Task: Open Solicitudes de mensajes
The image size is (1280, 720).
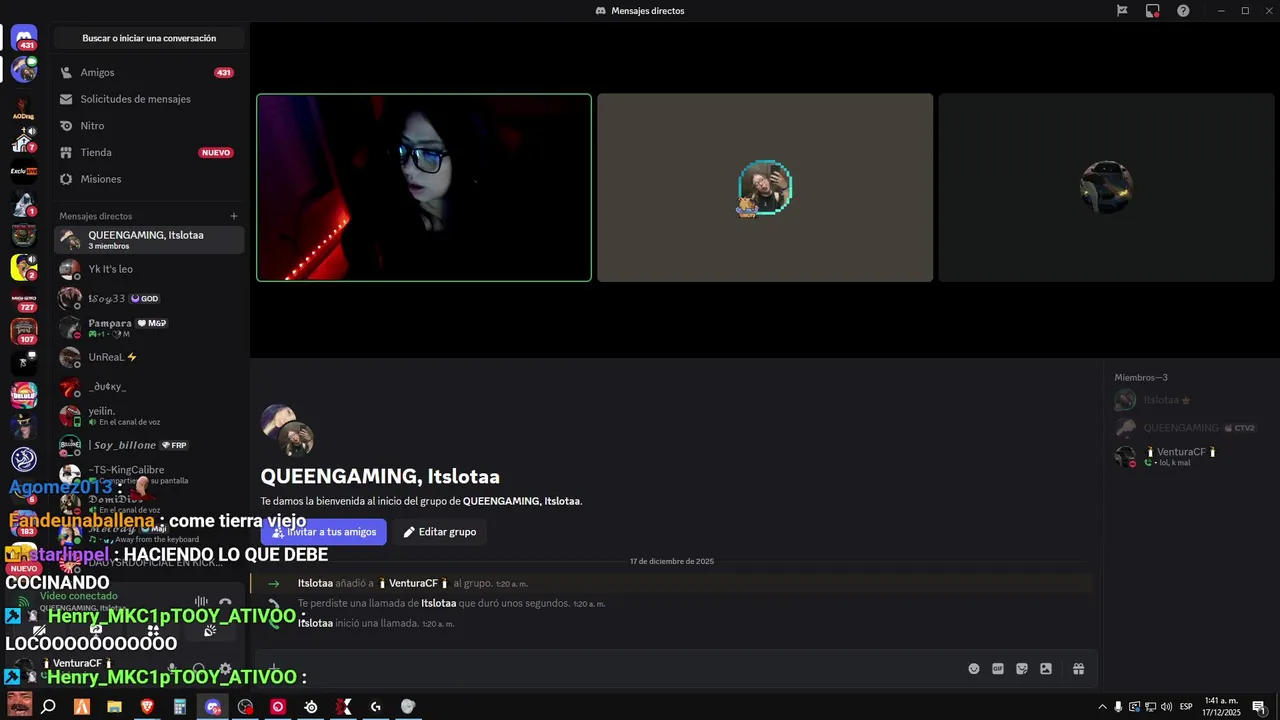Action: click(x=149, y=99)
